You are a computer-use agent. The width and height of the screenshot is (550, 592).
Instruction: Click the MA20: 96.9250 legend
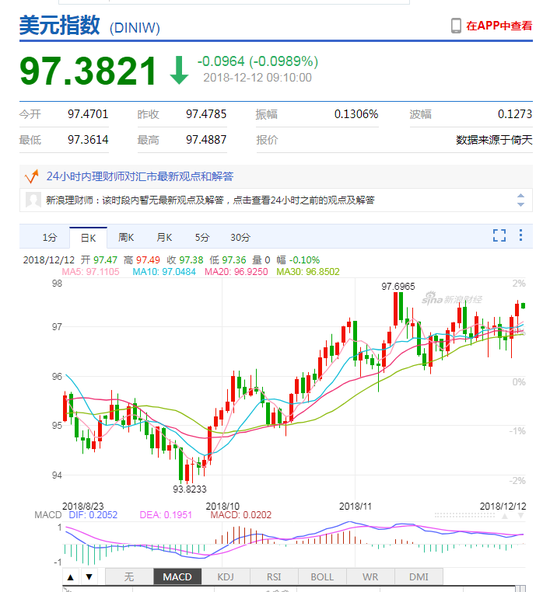click(236, 272)
